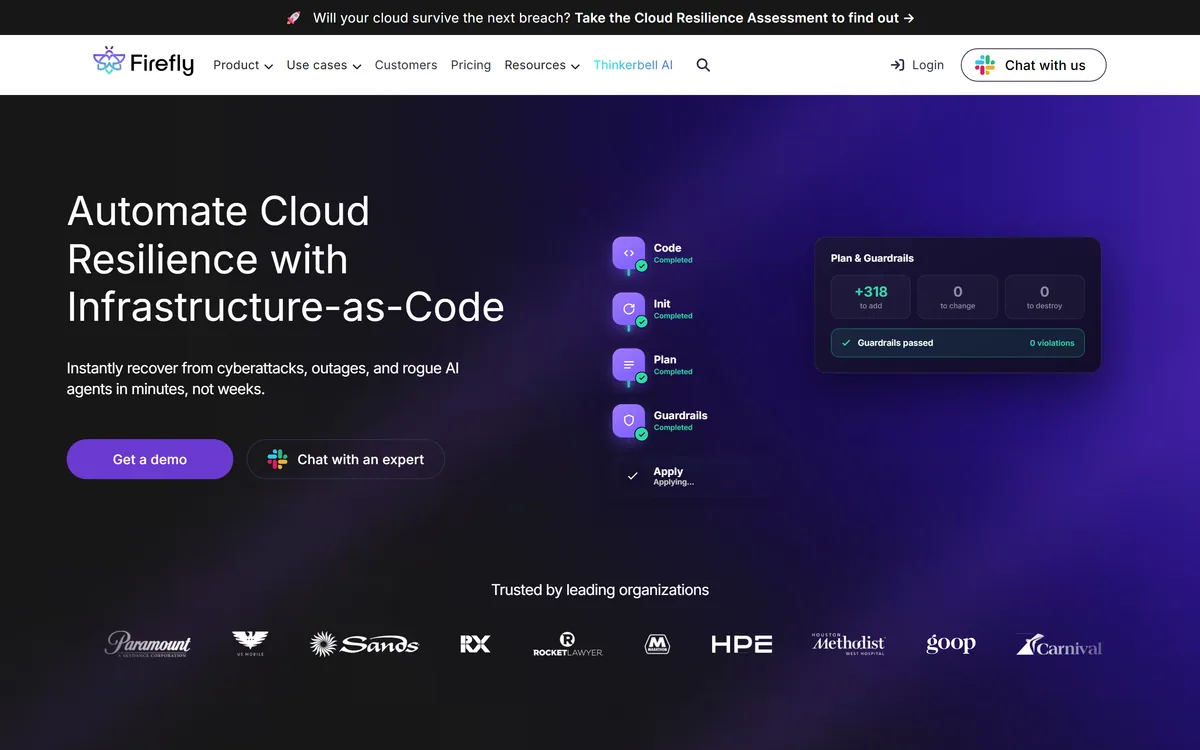Open the Login link

pos(917,65)
